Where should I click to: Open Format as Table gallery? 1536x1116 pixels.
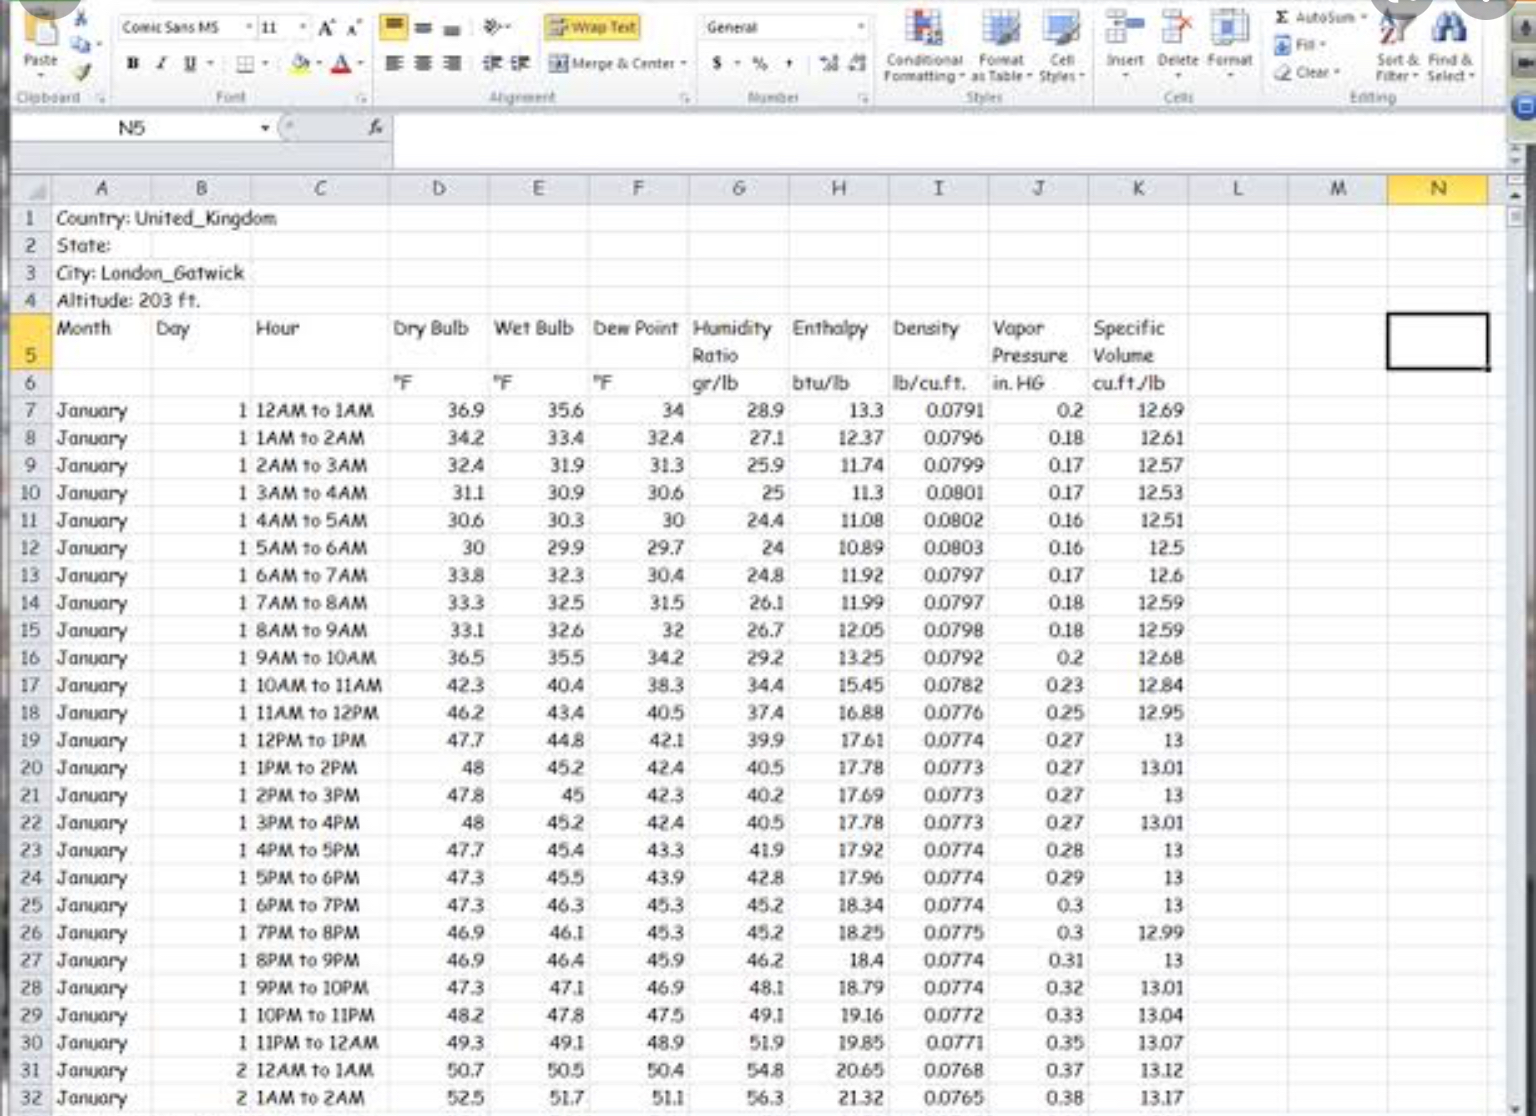pyautogui.click(x=1001, y=46)
